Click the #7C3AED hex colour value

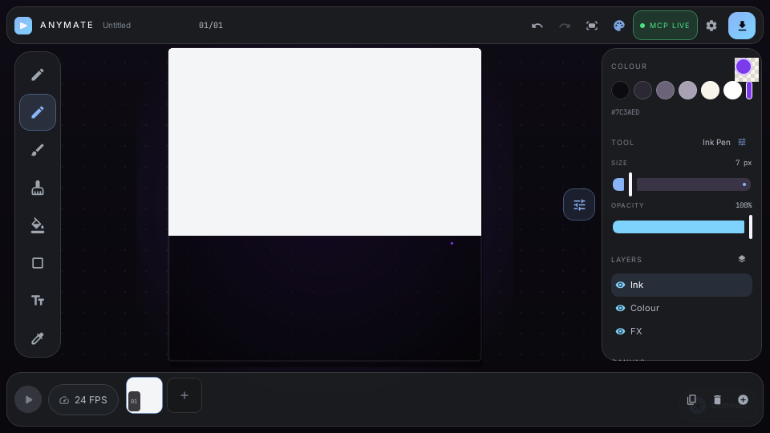point(625,112)
